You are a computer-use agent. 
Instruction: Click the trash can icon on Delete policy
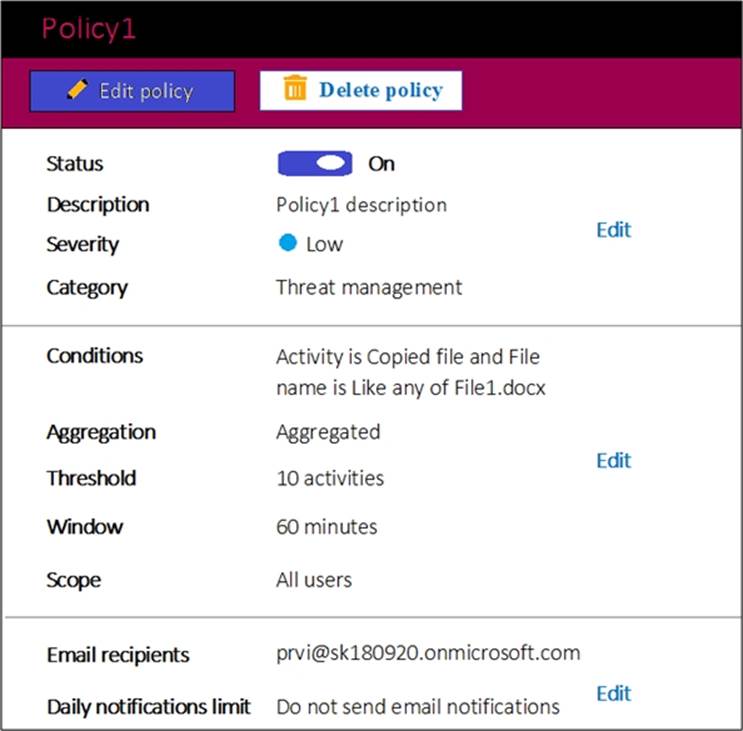coord(294,89)
